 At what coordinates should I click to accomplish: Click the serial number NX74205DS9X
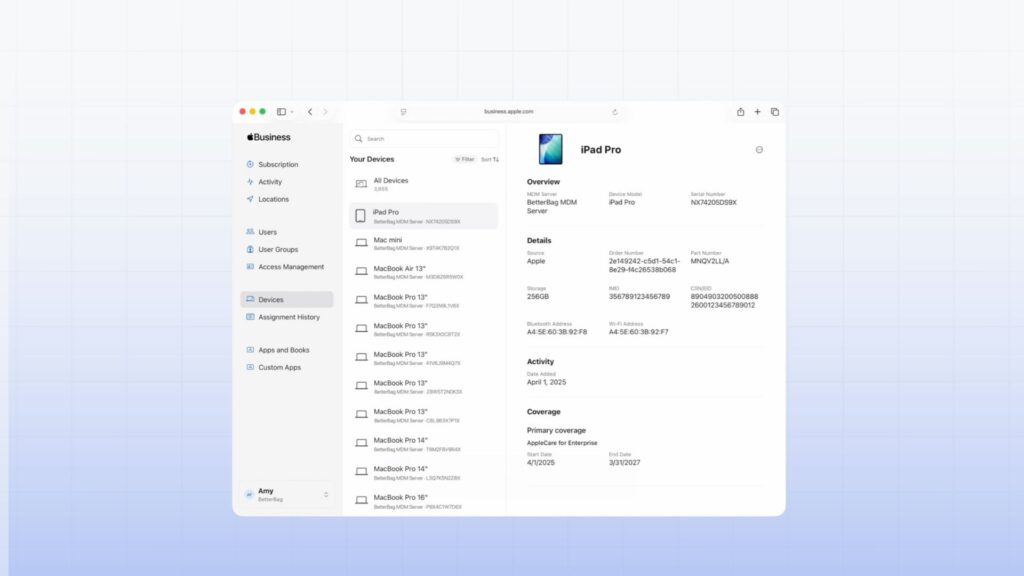tap(714, 202)
